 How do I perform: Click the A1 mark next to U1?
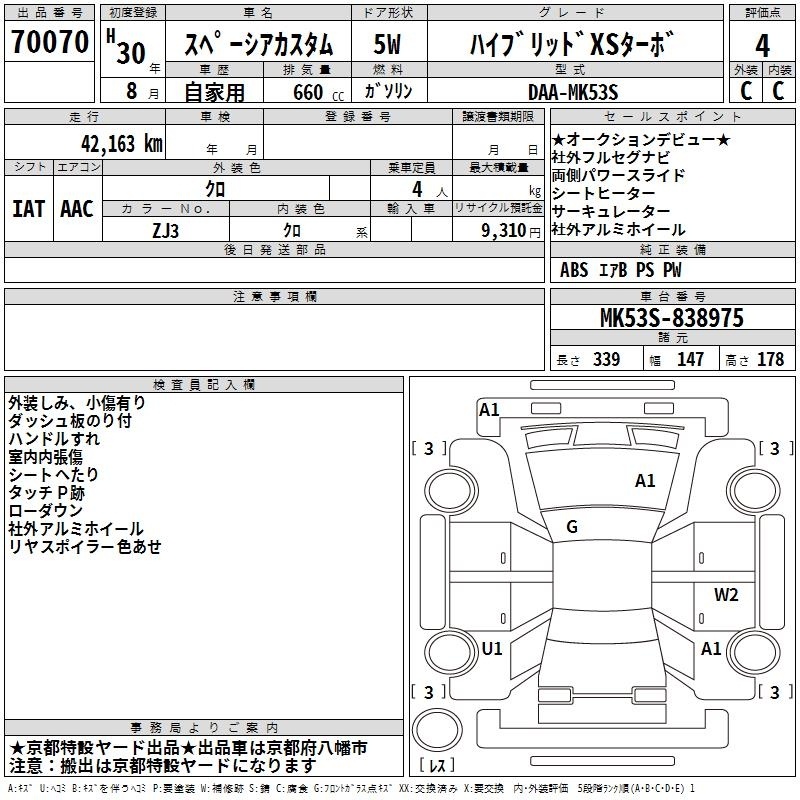(x=711, y=649)
